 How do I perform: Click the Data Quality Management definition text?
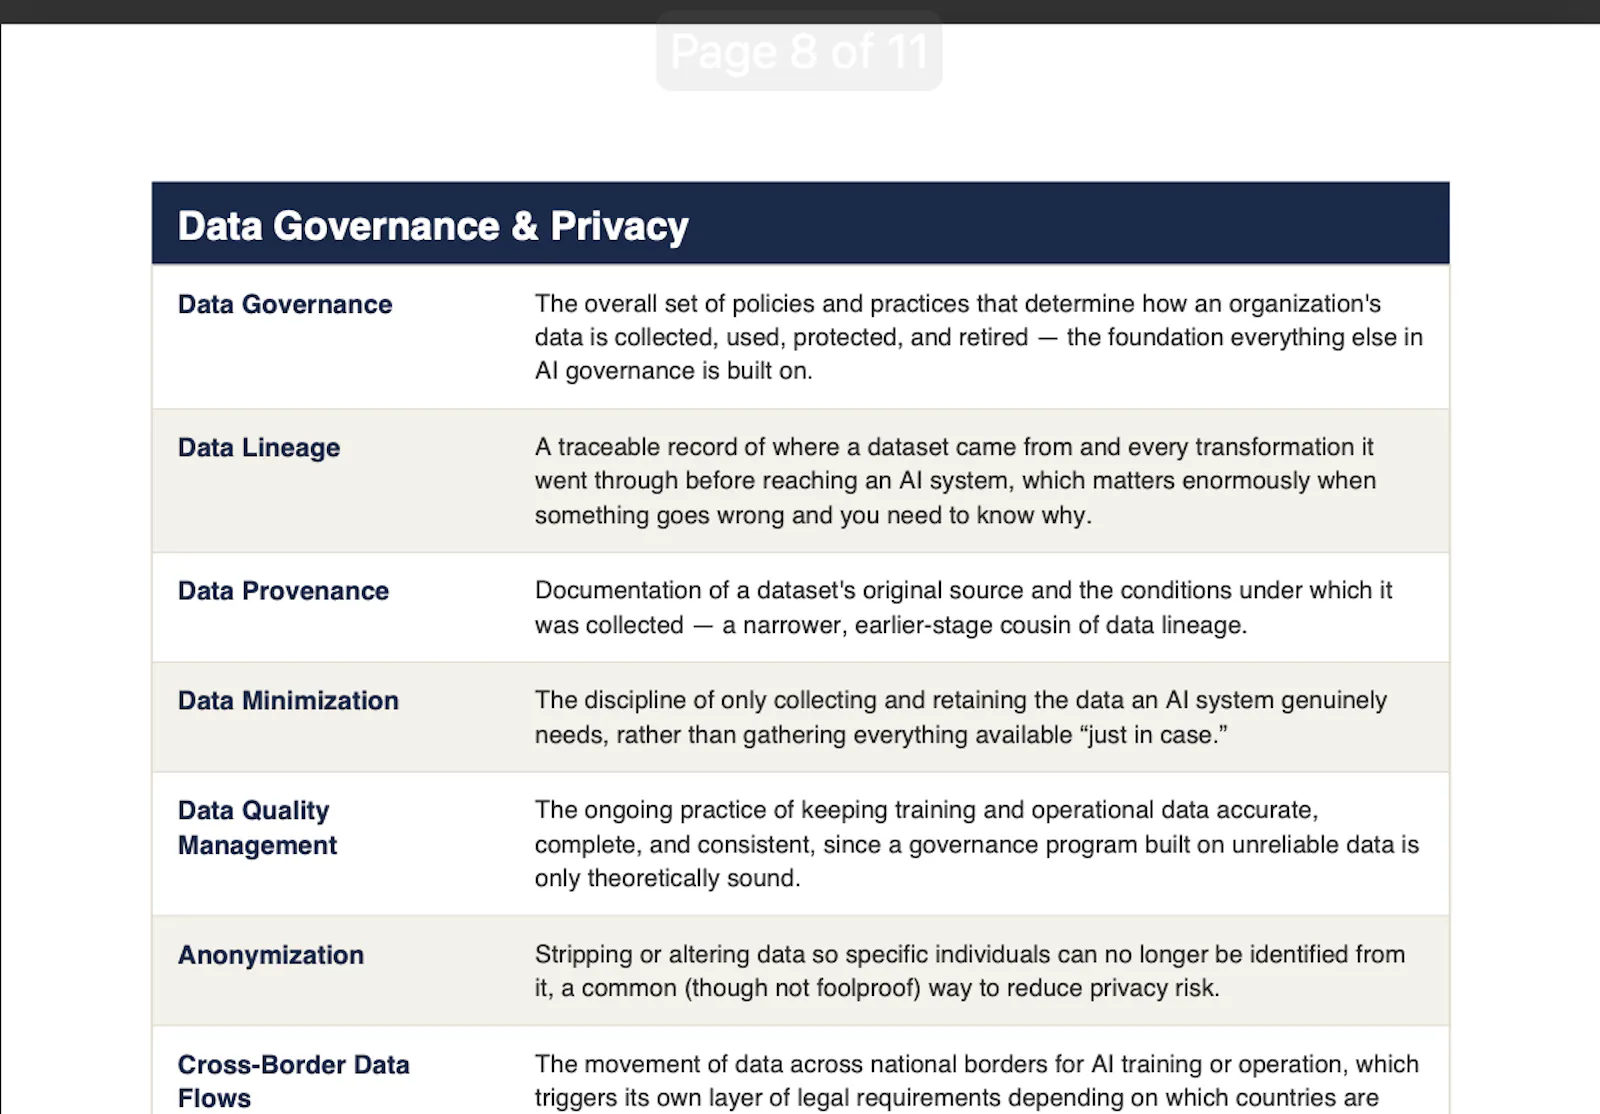point(977,844)
